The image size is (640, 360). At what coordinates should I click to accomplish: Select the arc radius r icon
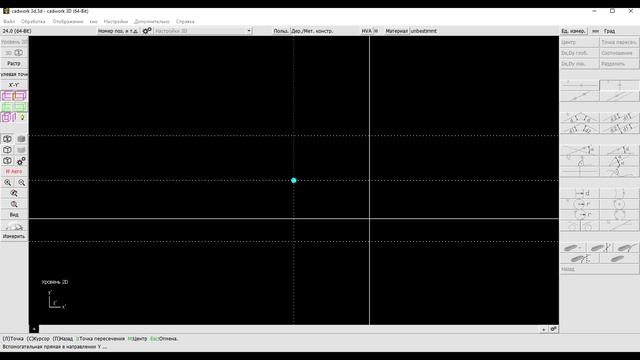coord(580,214)
